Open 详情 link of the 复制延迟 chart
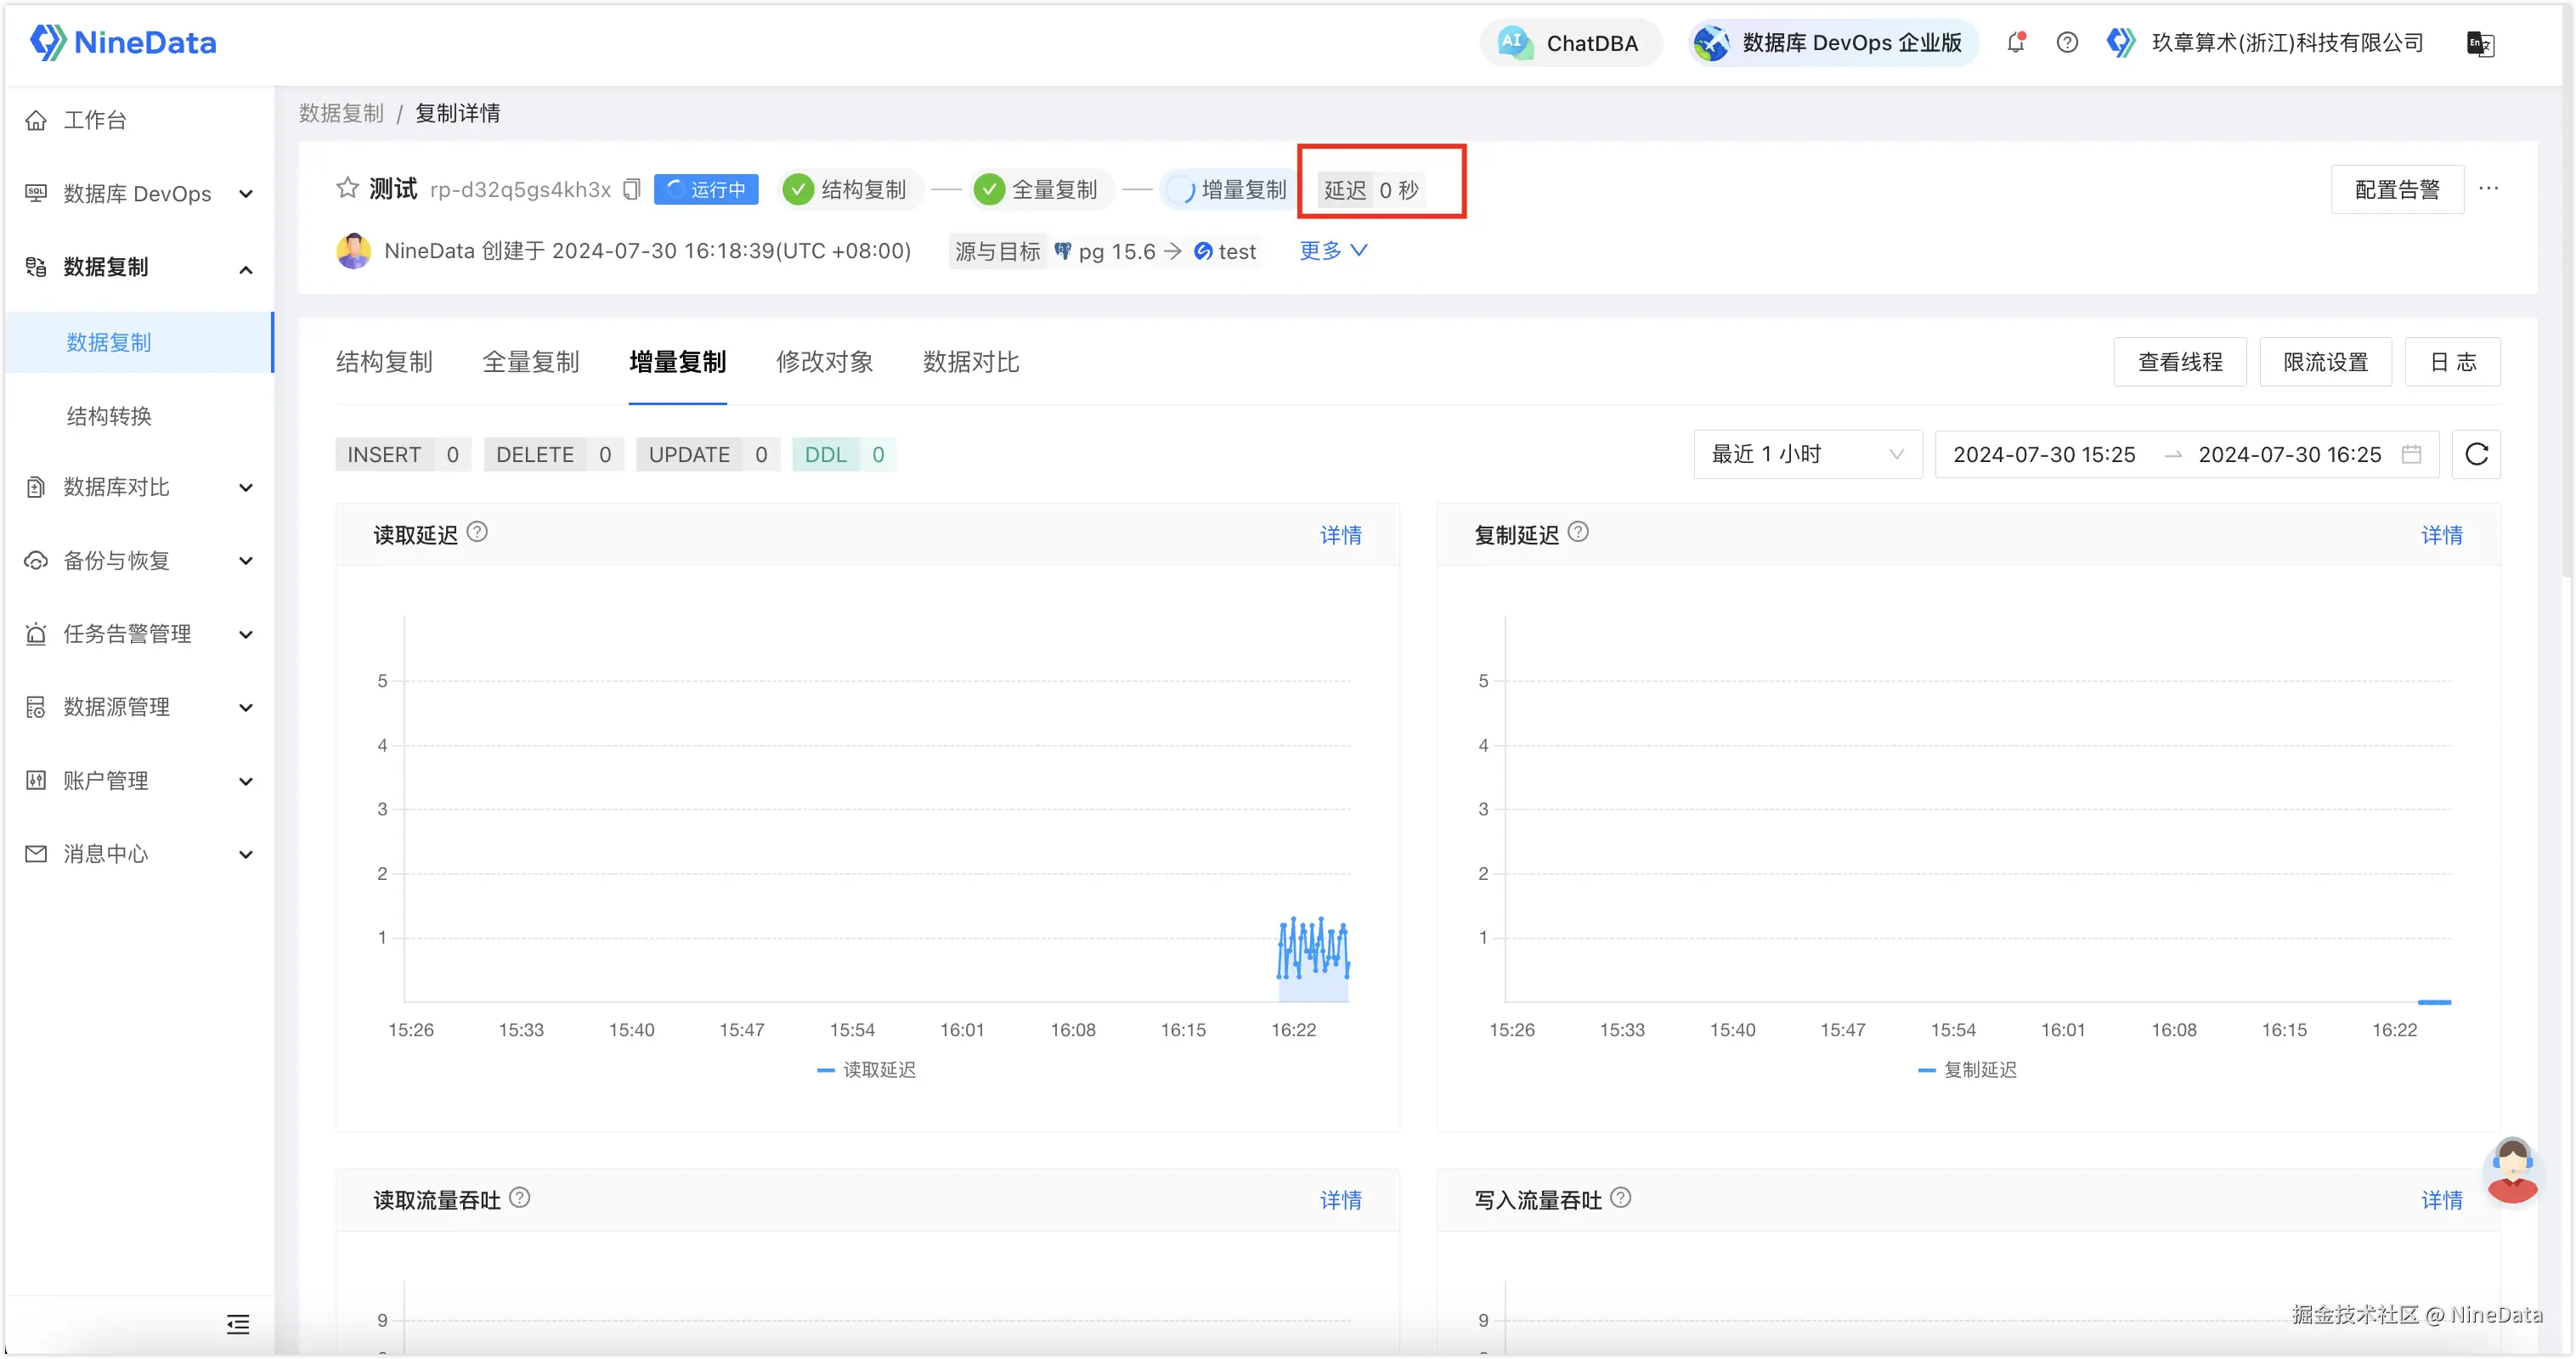 point(2441,535)
